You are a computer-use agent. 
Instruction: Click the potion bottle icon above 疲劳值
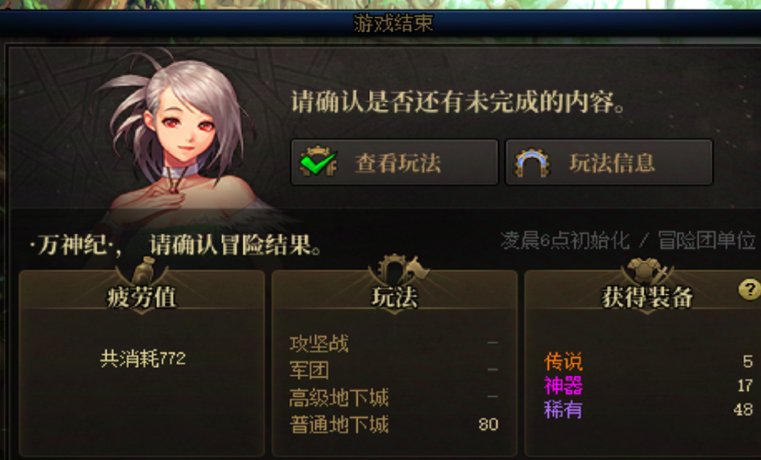click(143, 270)
